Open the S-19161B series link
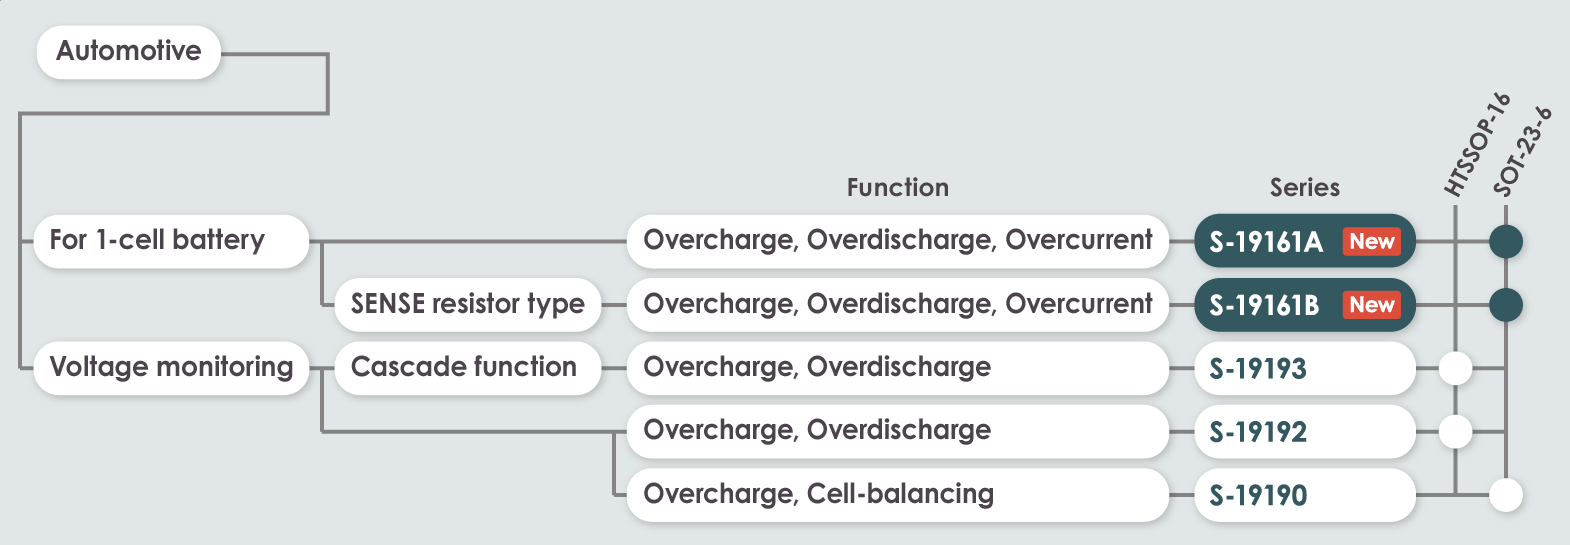1570x545 pixels. 1265,305
